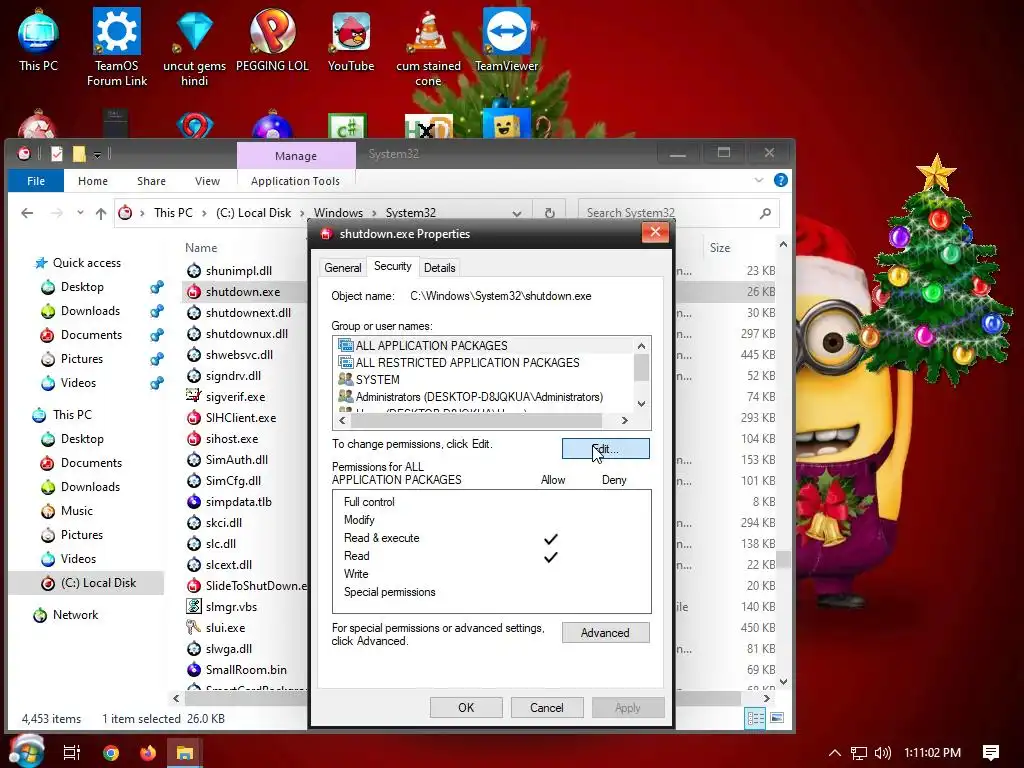Select the uncut gems hindi desktop icon

[x=194, y=47]
